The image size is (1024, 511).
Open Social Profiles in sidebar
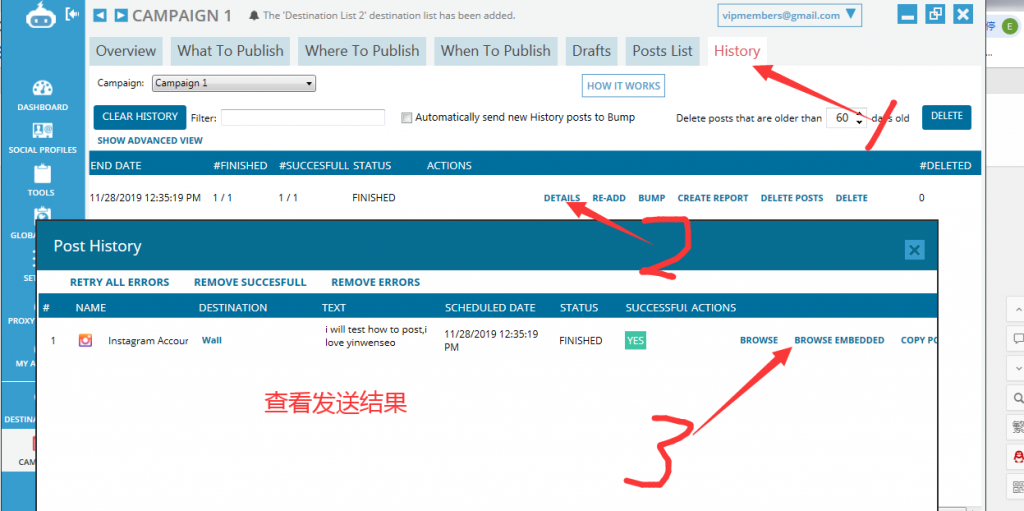(x=42, y=137)
